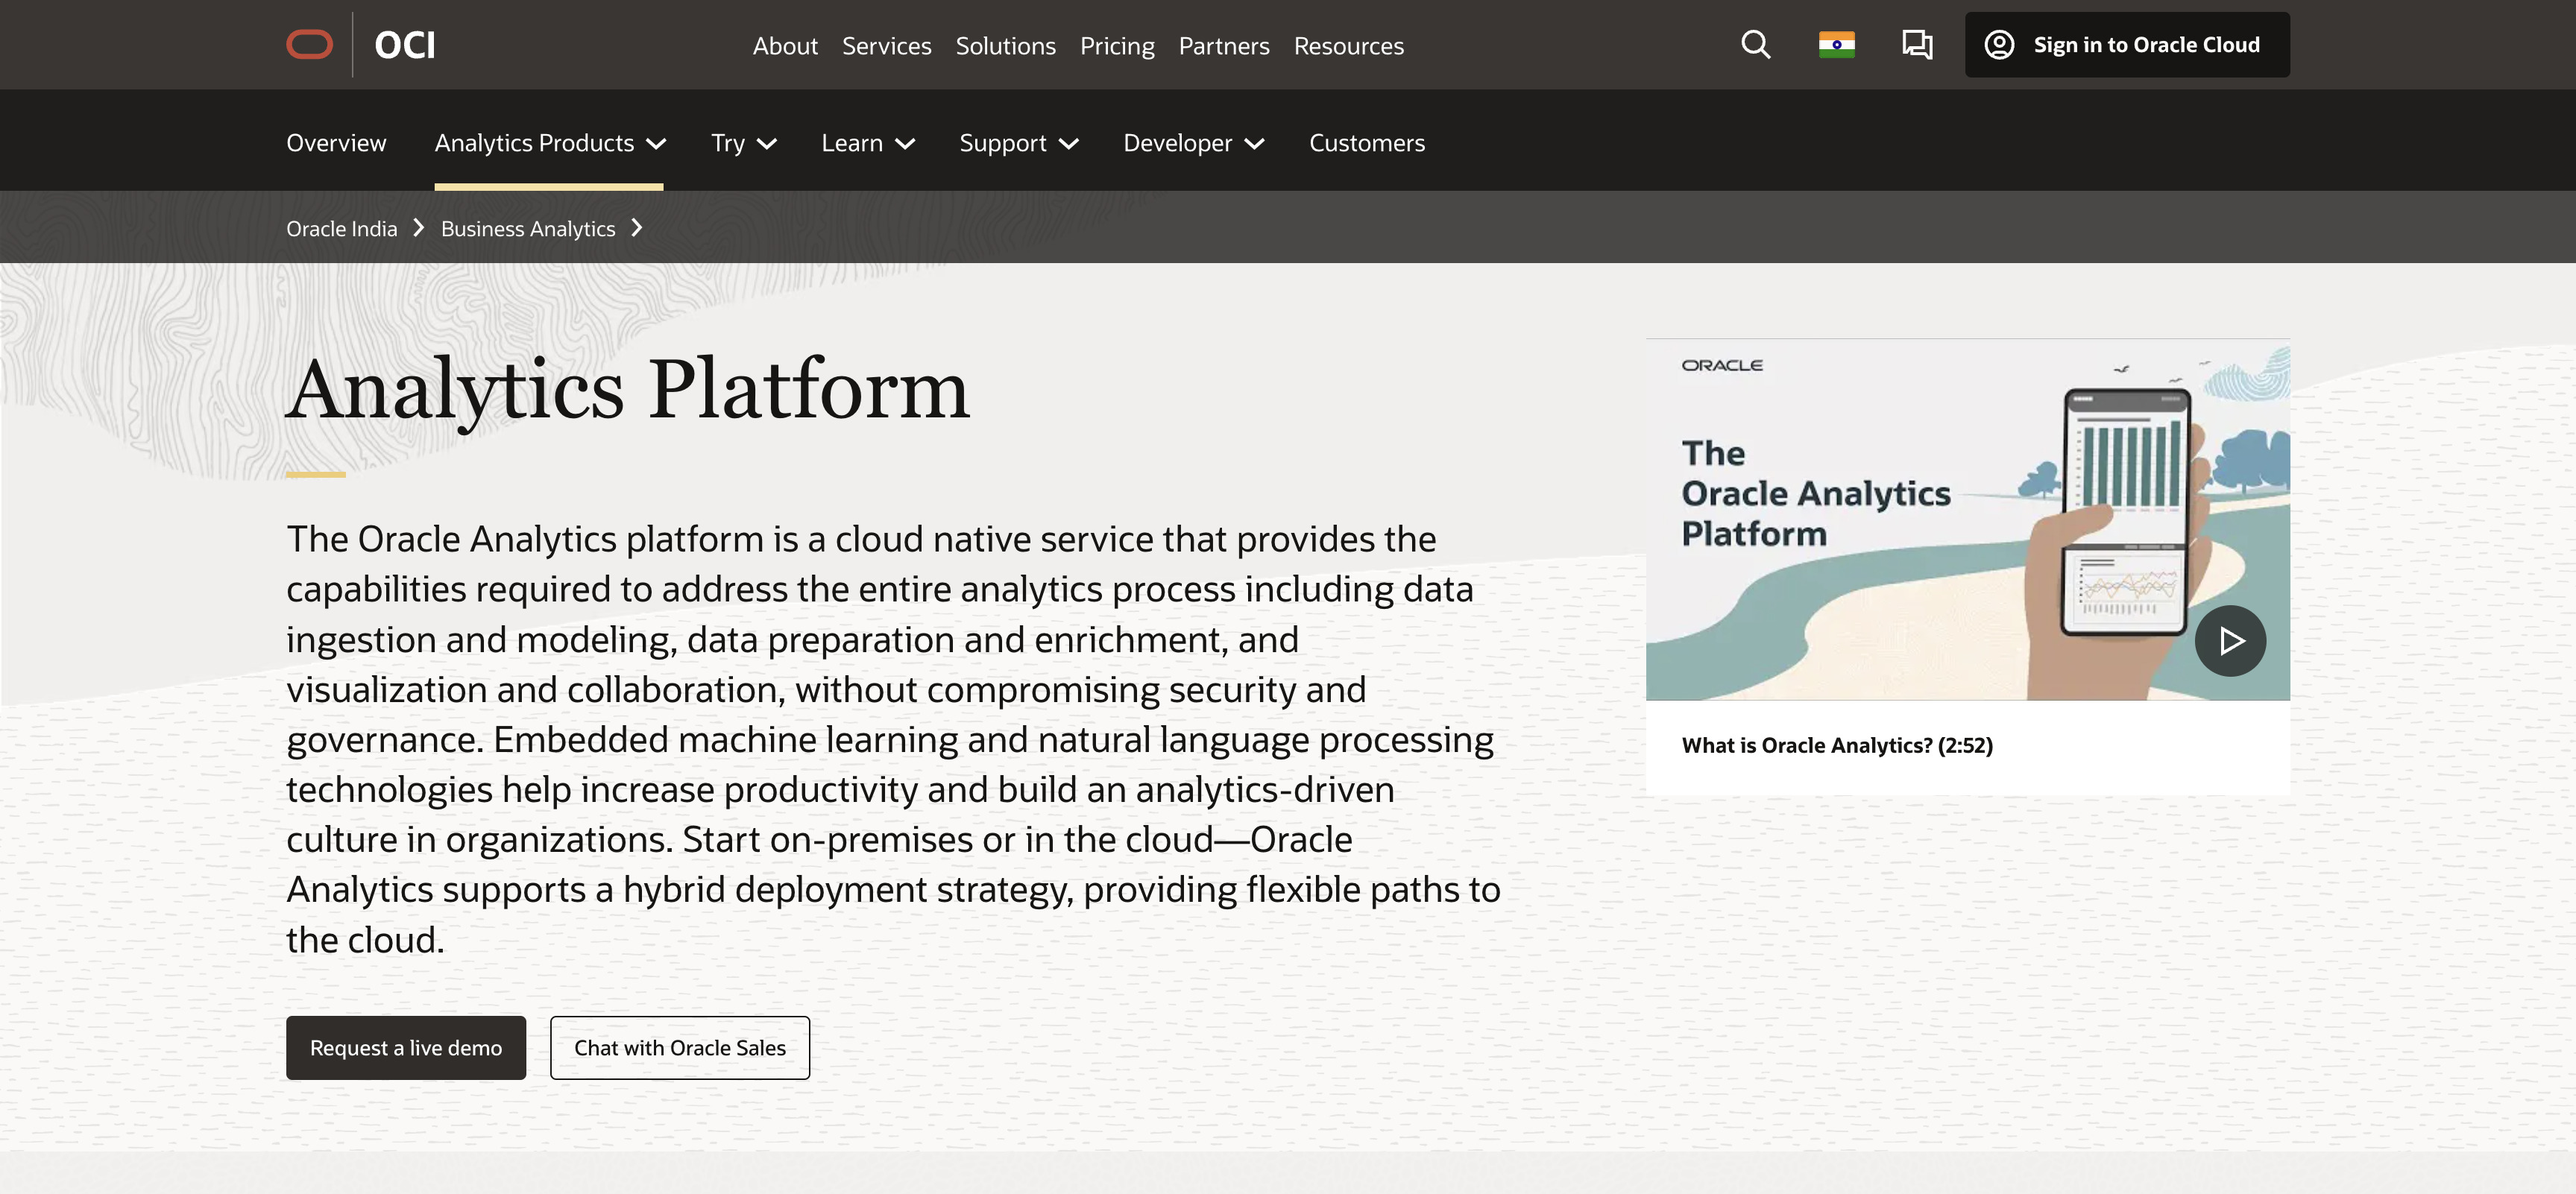This screenshot has width=2576, height=1194.
Task: Expand the Developer dropdown
Action: pyautogui.click(x=1194, y=143)
